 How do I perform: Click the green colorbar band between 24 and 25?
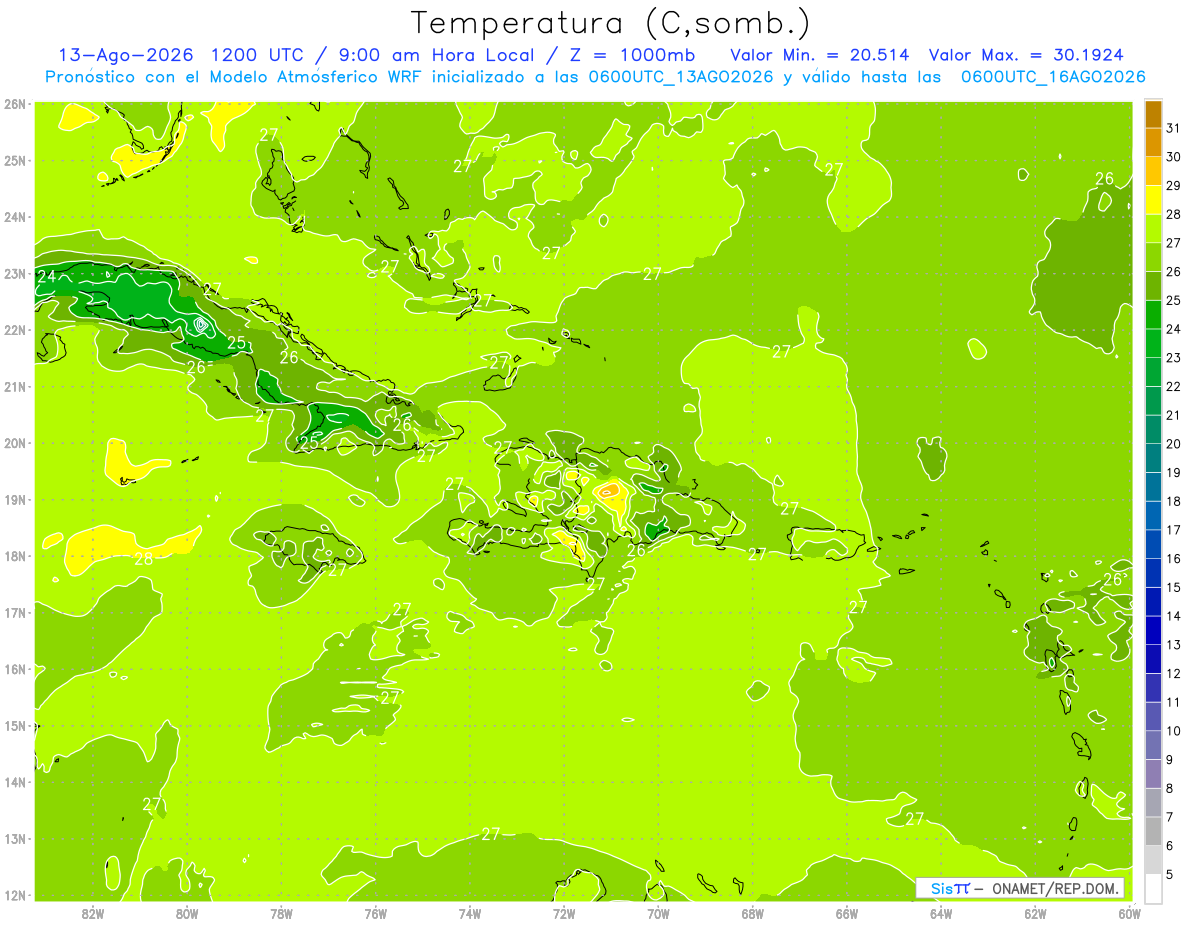(1153, 315)
